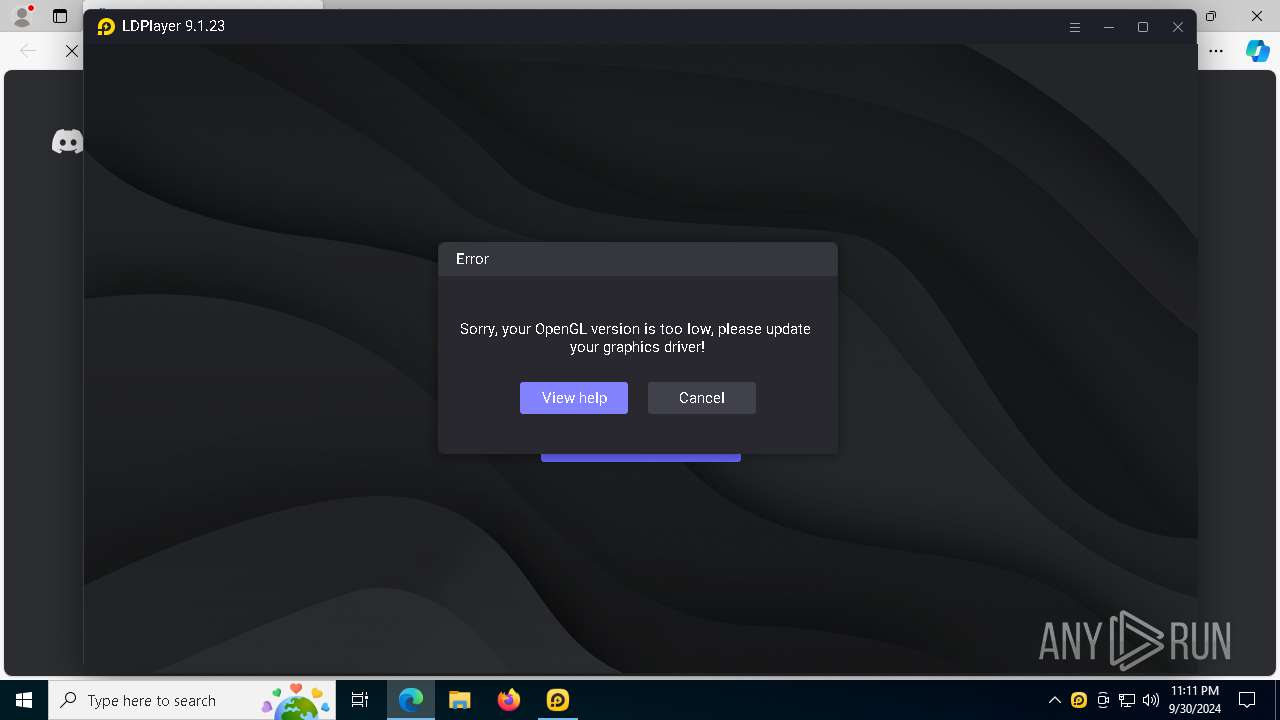Image resolution: width=1280 pixels, height=720 pixels.
Task: Select the LDPlayer taskbar icon
Action: [x=557, y=700]
